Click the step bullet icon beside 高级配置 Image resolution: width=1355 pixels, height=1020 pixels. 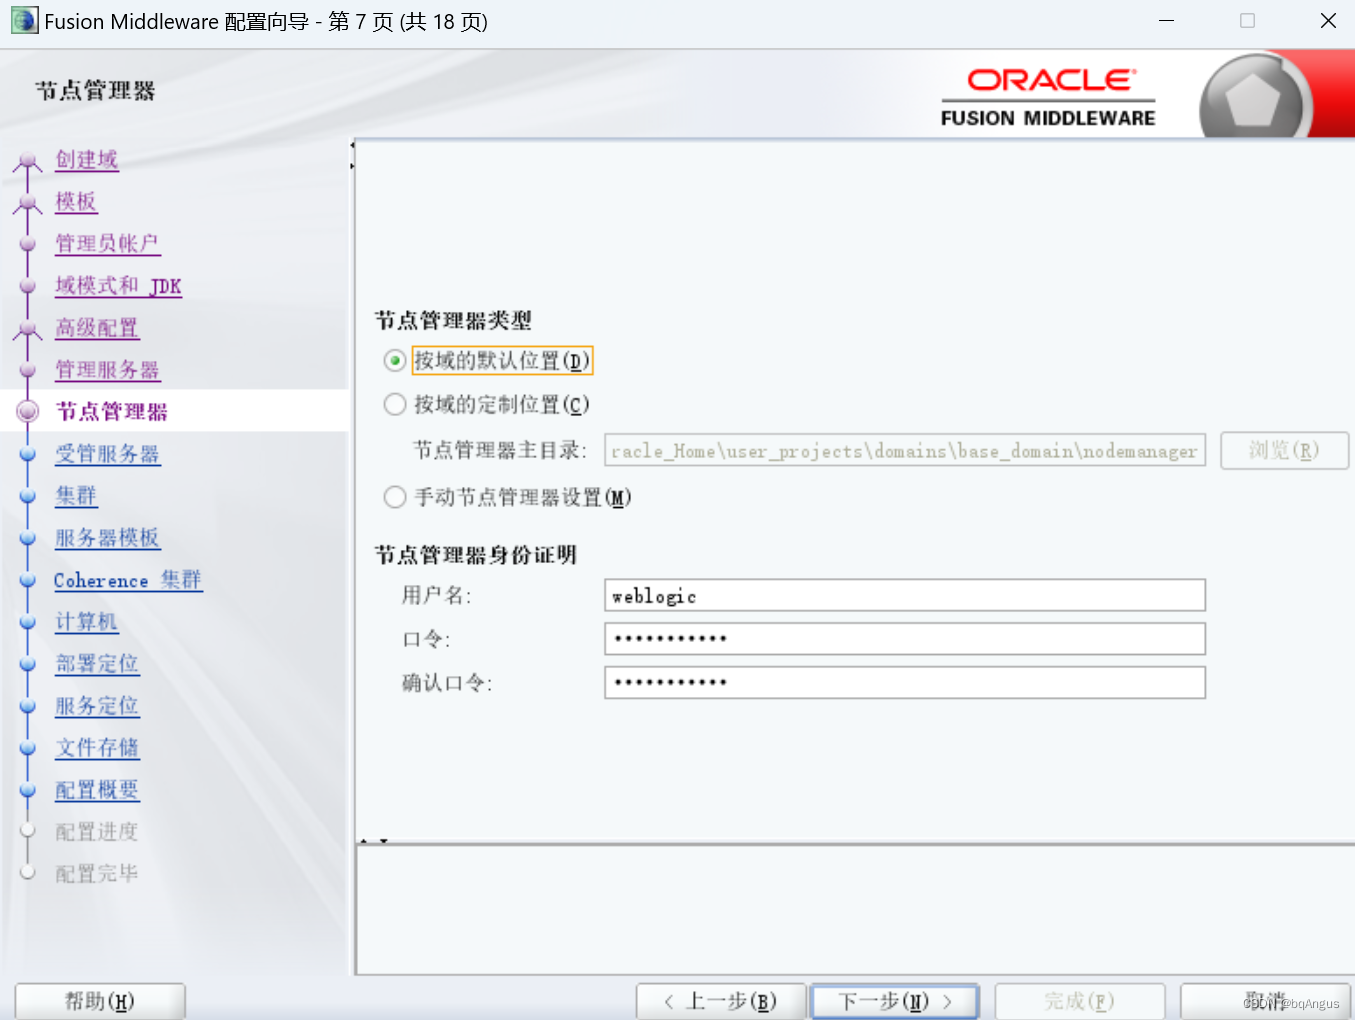[28, 329]
